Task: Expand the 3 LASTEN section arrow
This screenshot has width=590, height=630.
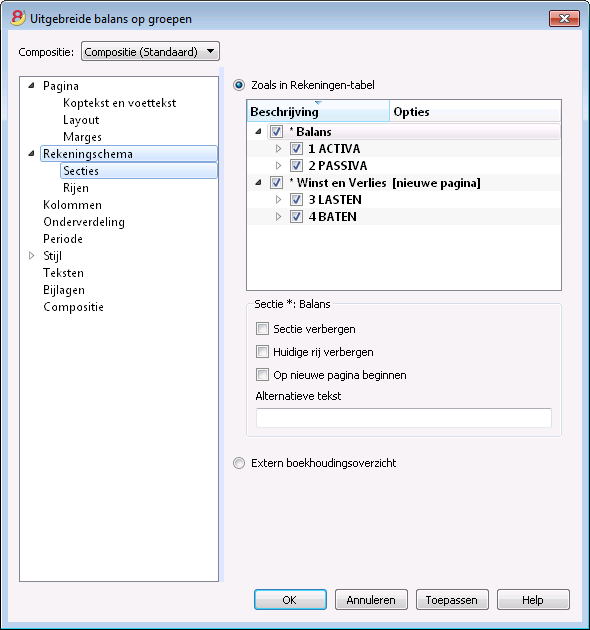Action: pos(278,200)
